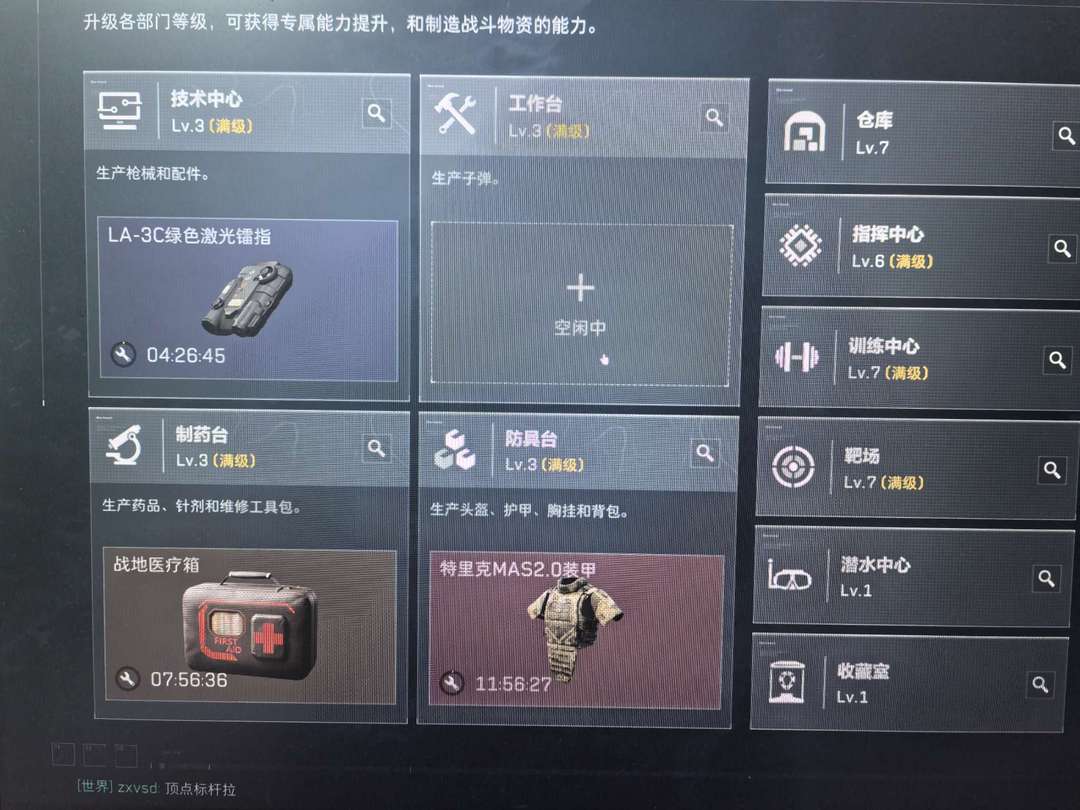This screenshot has width=1080, height=810.
Task: View 制药台 details via magnifier icon
Action: (x=376, y=448)
